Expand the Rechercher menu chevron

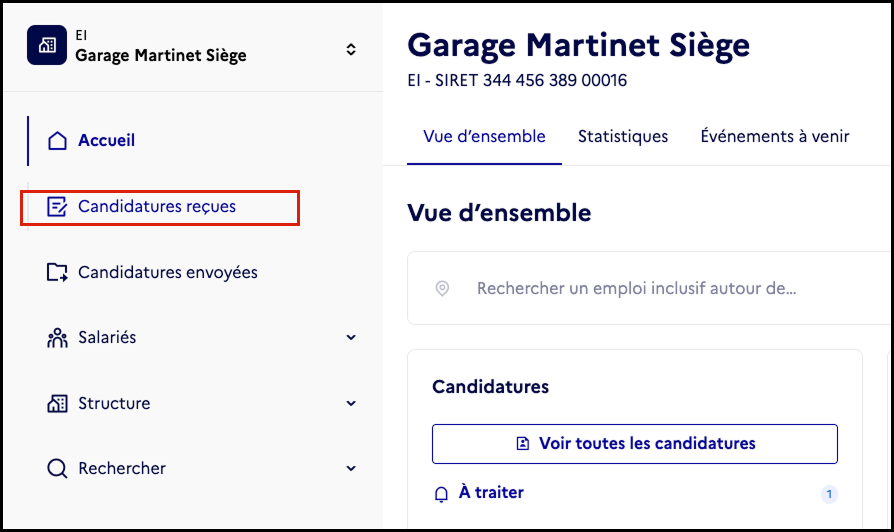click(x=351, y=469)
